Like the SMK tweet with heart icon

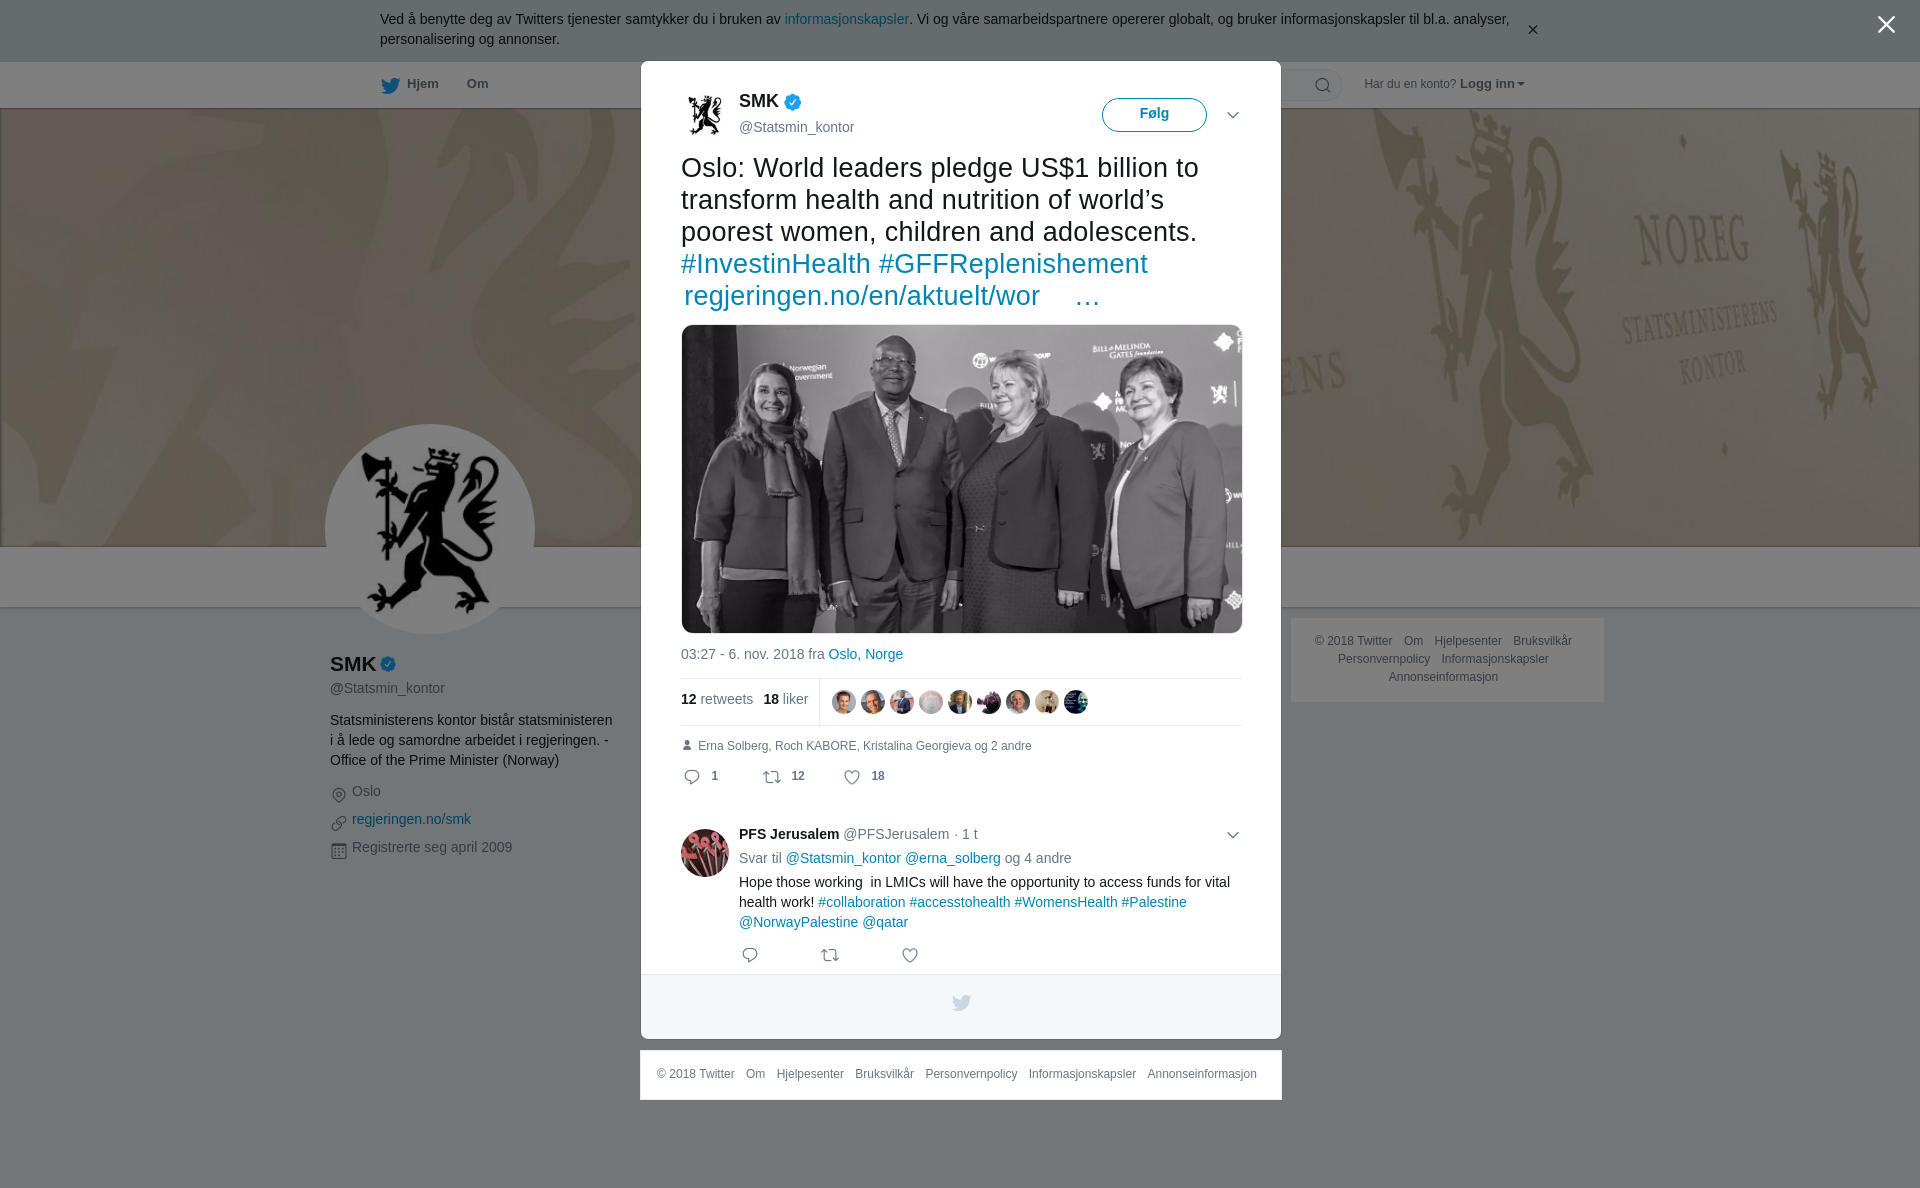852,777
